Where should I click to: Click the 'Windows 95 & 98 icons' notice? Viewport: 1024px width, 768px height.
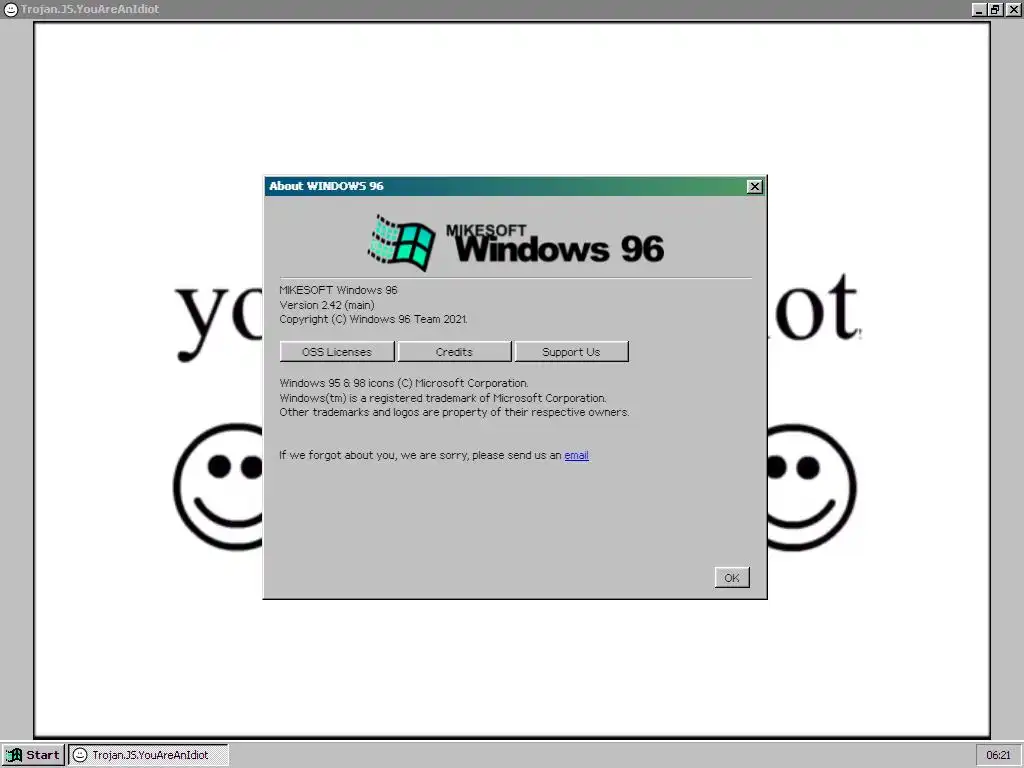(x=404, y=383)
